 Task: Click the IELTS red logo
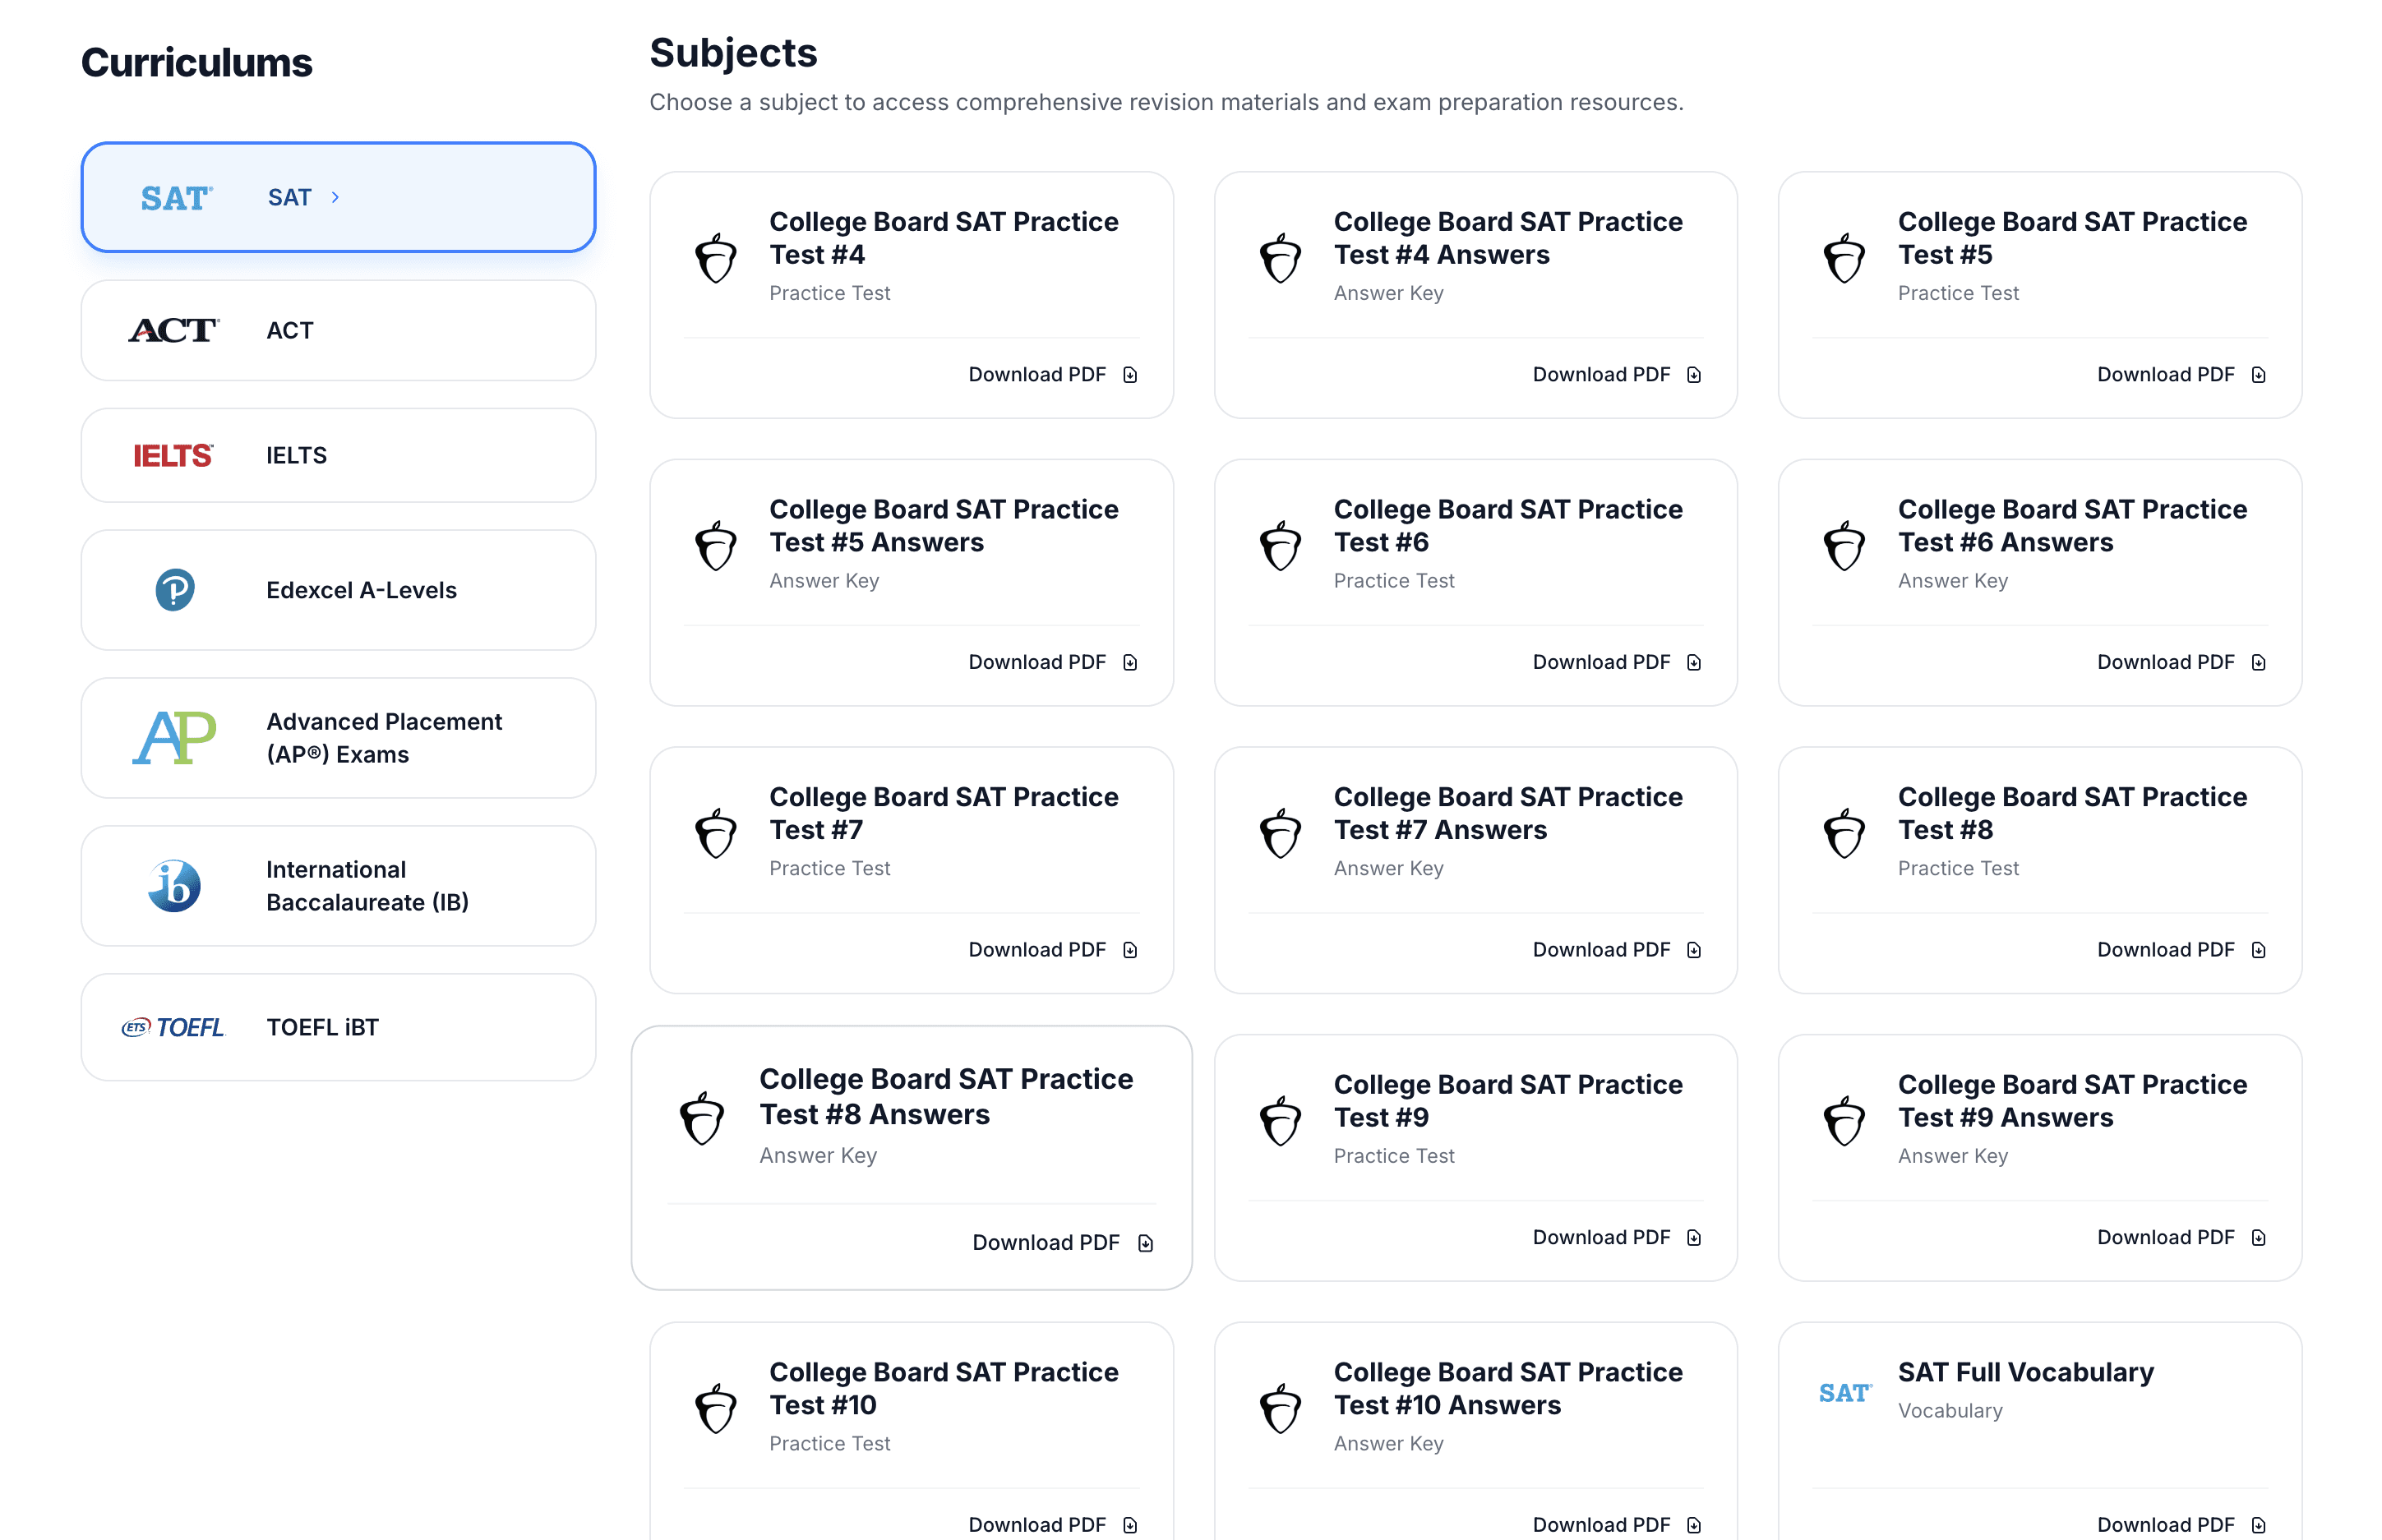pyautogui.click(x=173, y=456)
